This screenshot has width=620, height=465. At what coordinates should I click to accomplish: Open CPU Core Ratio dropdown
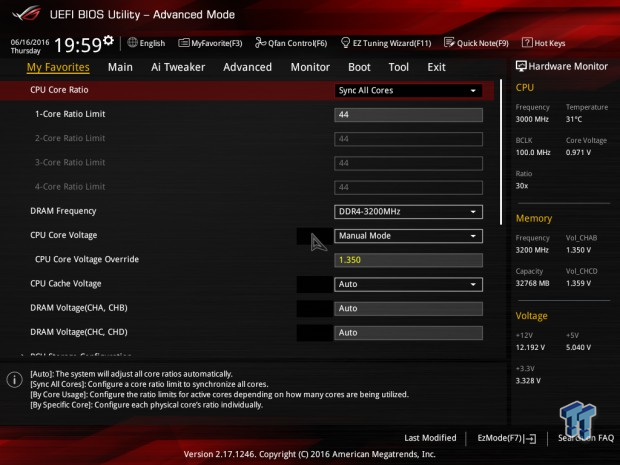coord(408,91)
